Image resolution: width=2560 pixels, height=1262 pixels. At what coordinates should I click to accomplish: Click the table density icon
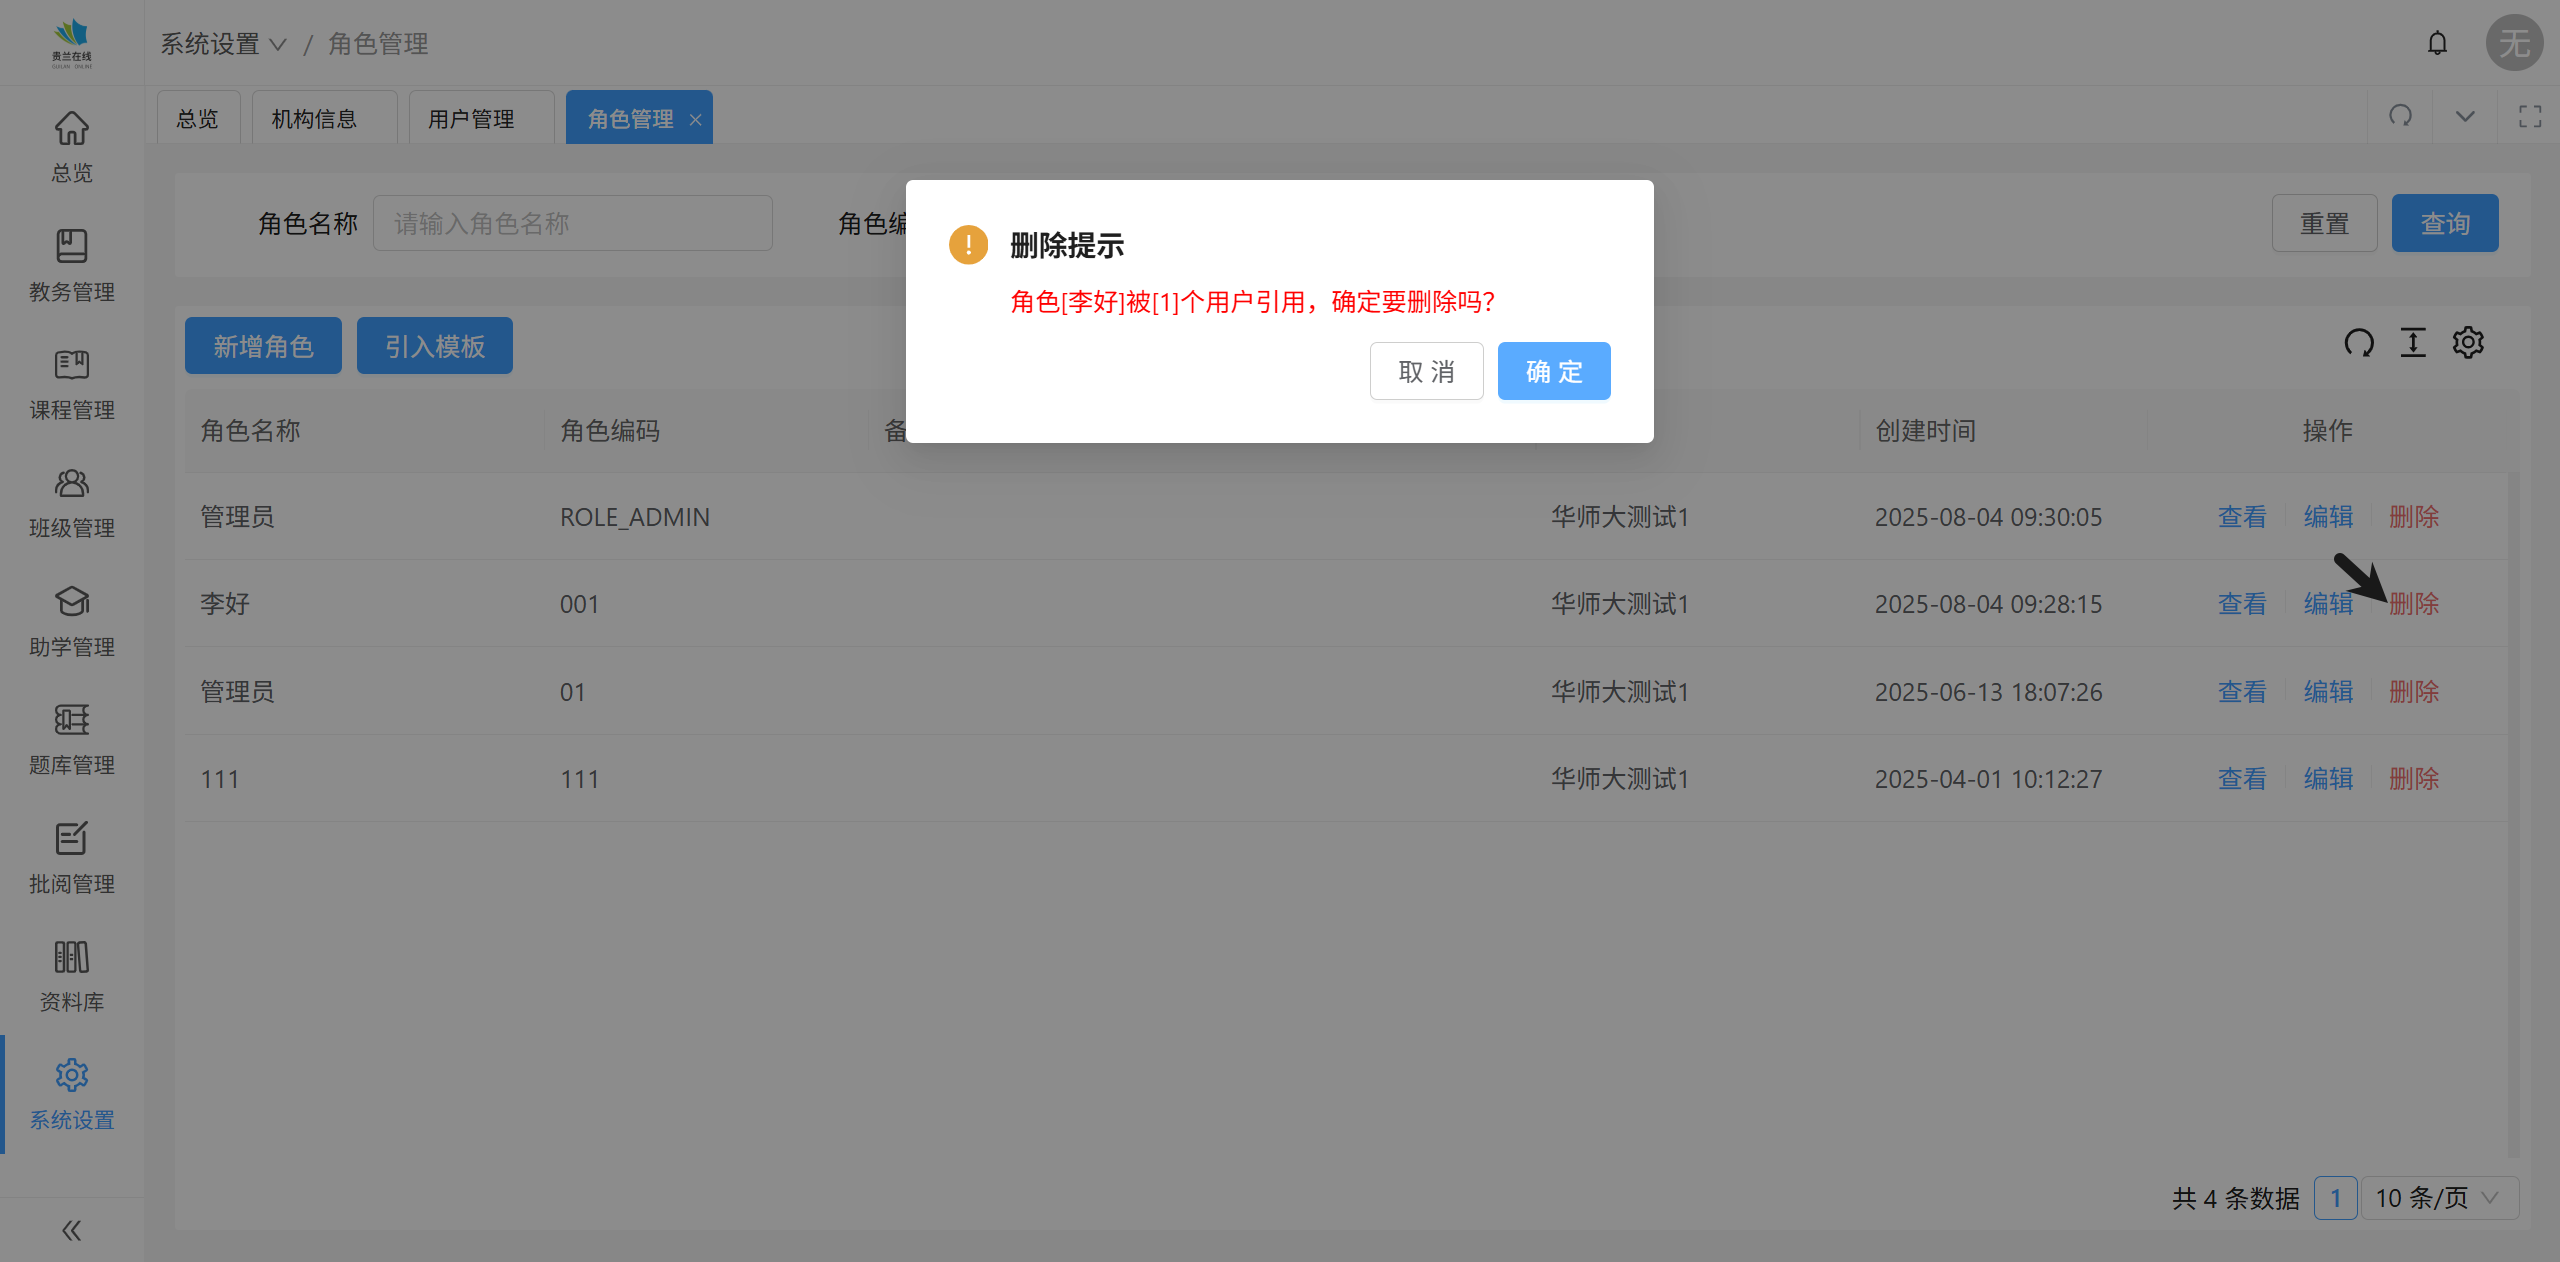point(2413,343)
